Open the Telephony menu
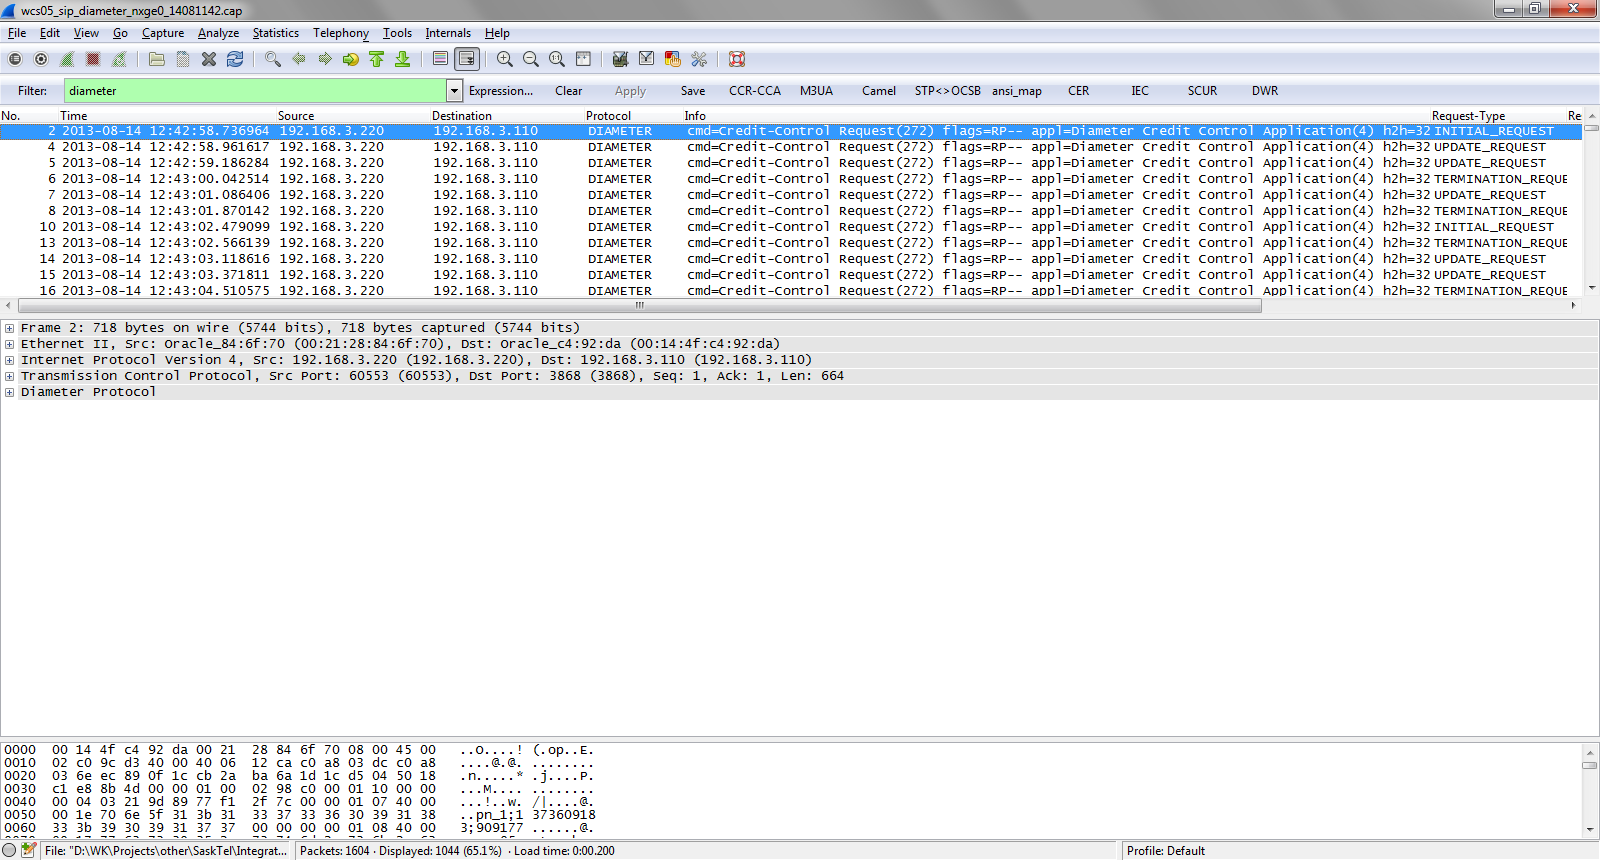 [x=341, y=33]
